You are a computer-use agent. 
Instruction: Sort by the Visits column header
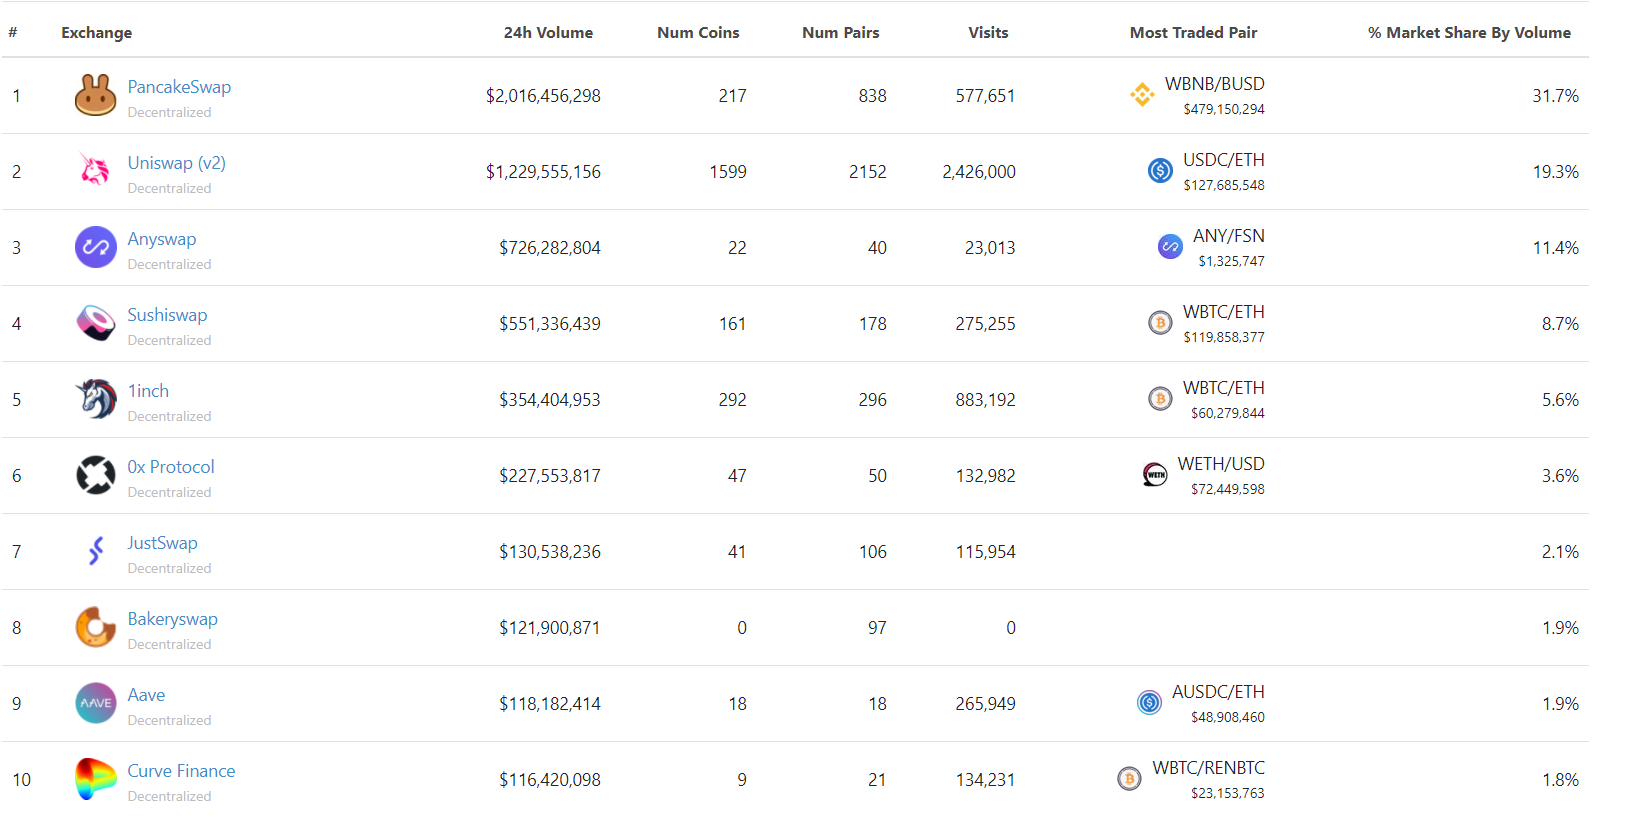point(988,33)
